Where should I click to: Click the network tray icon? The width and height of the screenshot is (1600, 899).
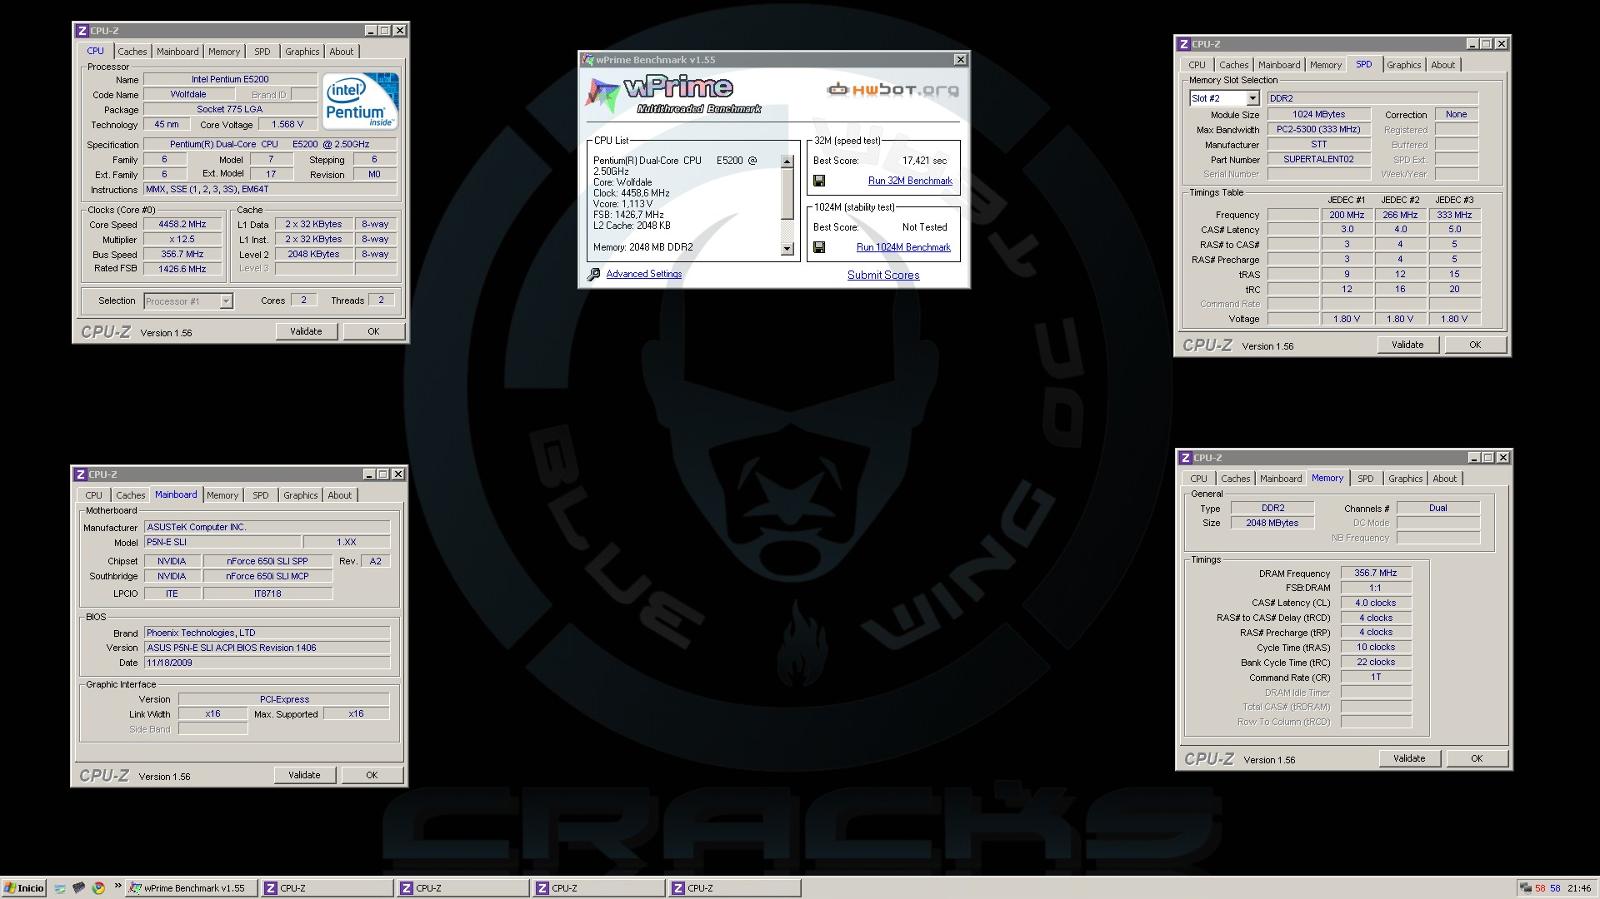[x=1525, y=888]
